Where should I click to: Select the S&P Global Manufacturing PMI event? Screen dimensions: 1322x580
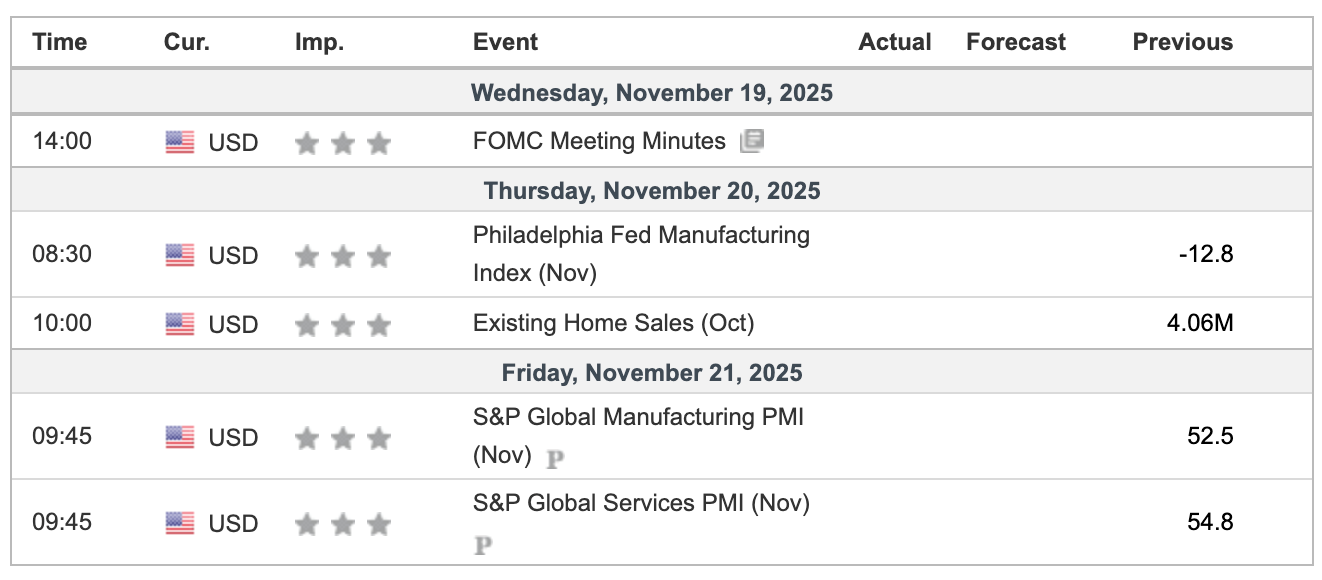click(638, 417)
